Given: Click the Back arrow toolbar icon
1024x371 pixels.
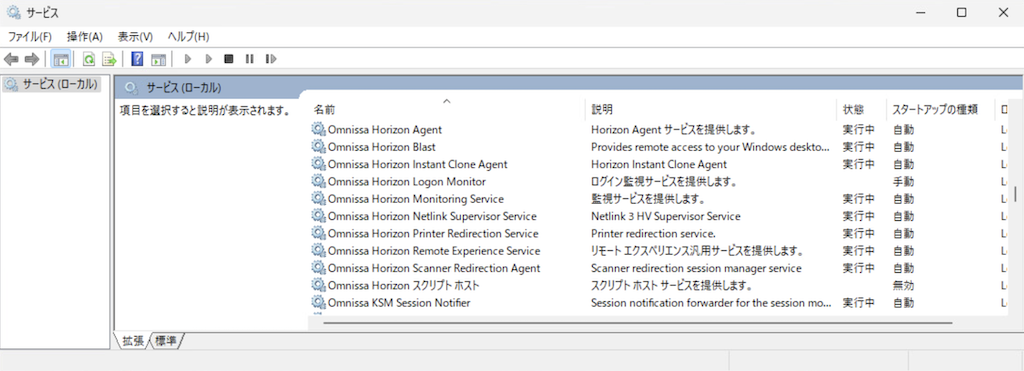Looking at the screenshot, I should pyautogui.click(x=11, y=59).
